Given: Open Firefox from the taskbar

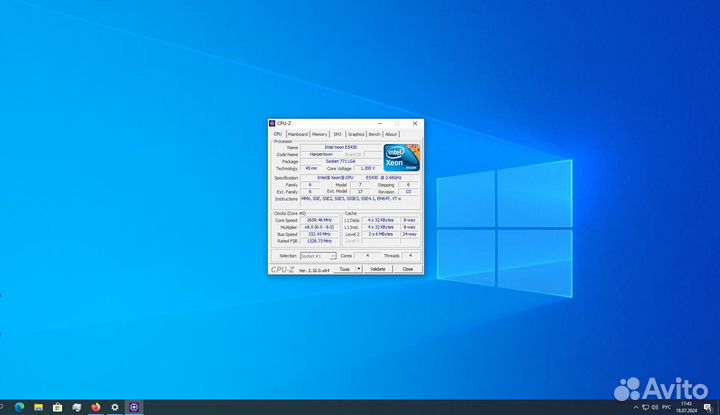Looking at the screenshot, I should (x=96, y=408).
